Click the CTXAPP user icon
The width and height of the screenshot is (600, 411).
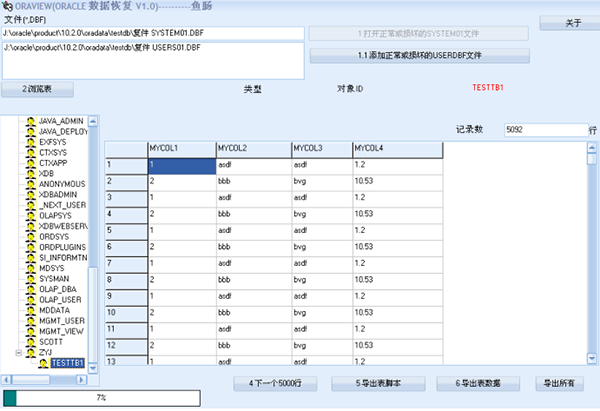[x=31, y=163]
